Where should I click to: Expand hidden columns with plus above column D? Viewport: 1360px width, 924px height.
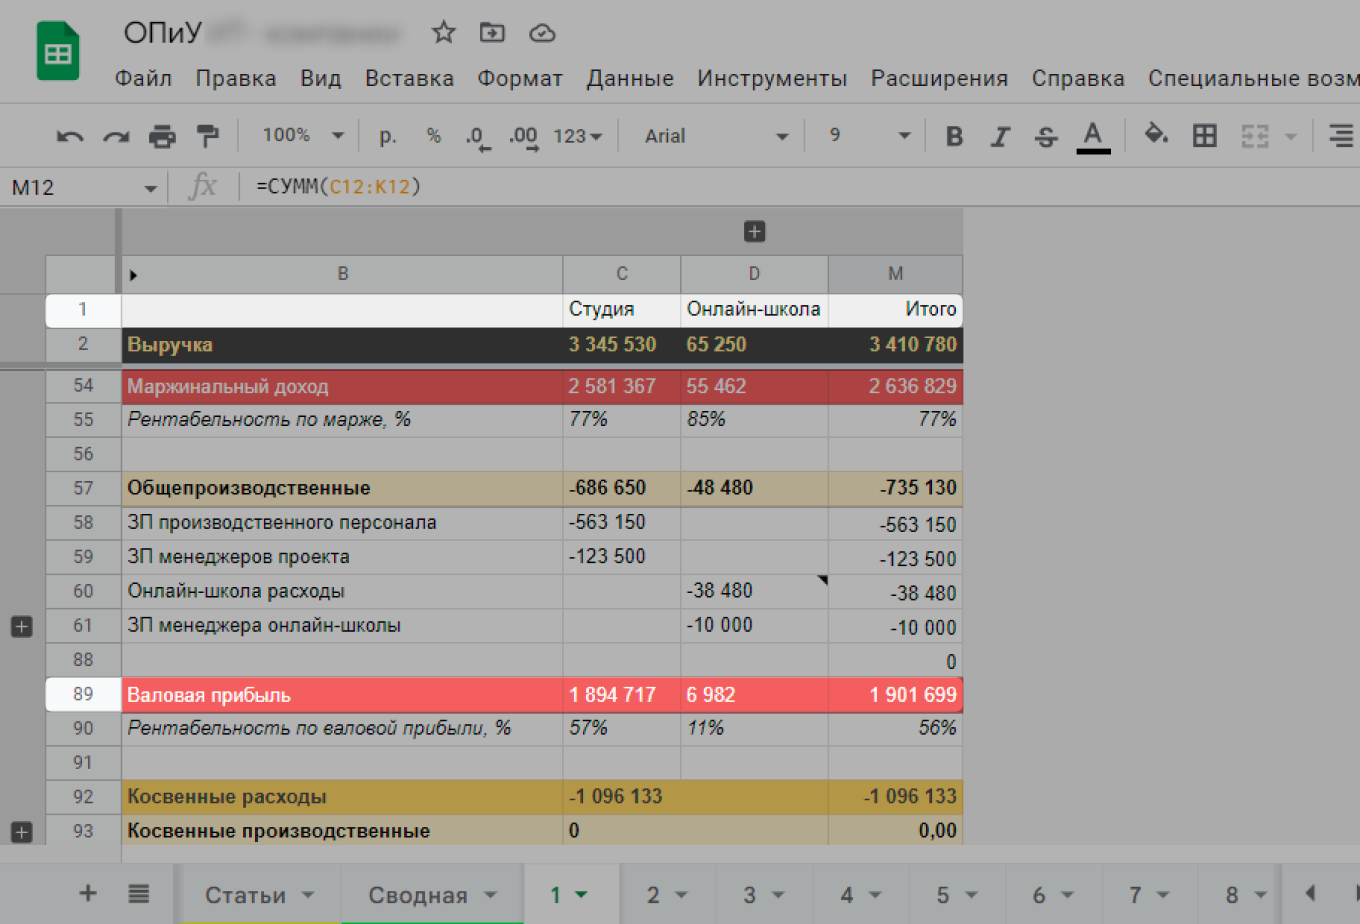pos(754,232)
